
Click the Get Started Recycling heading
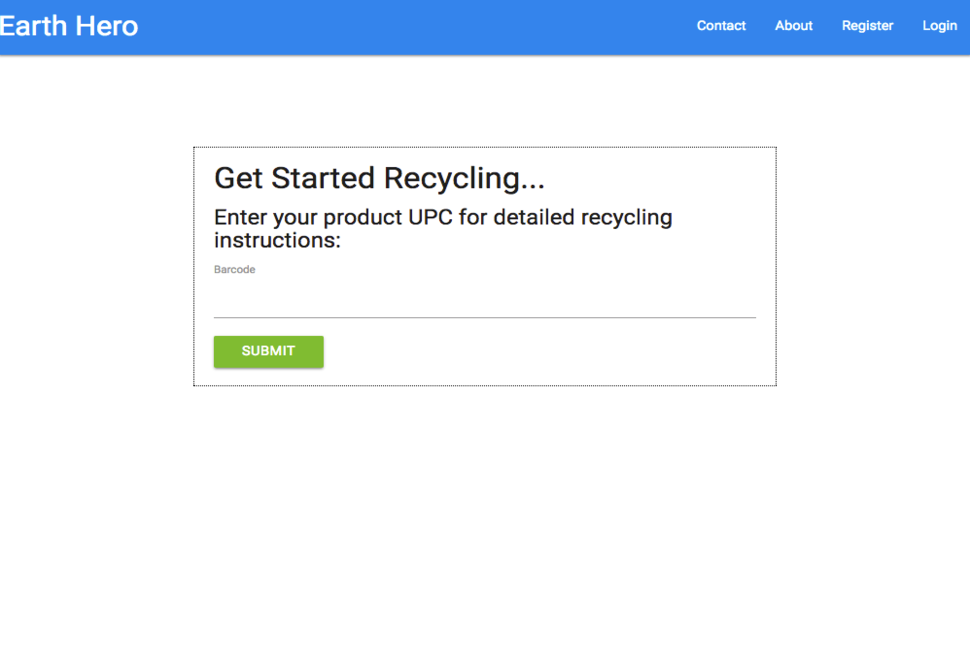(379, 178)
